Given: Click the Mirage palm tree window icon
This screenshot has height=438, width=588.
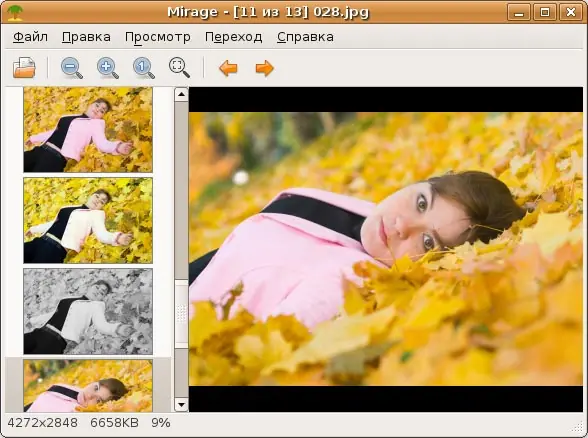Looking at the screenshot, I should click(x=15, y=12).
